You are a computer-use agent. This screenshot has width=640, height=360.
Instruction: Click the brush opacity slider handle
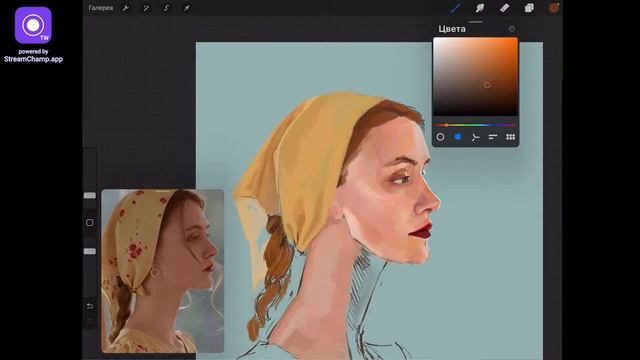90,251
